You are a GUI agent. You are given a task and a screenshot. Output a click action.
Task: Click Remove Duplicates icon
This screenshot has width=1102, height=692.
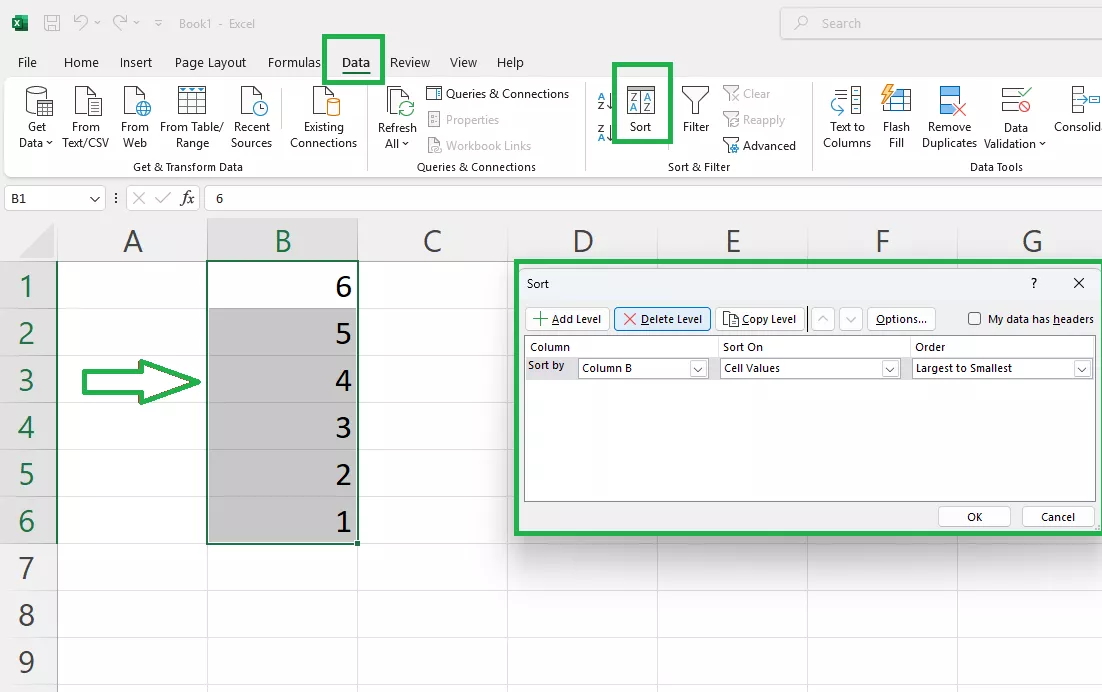coord(949,117)
